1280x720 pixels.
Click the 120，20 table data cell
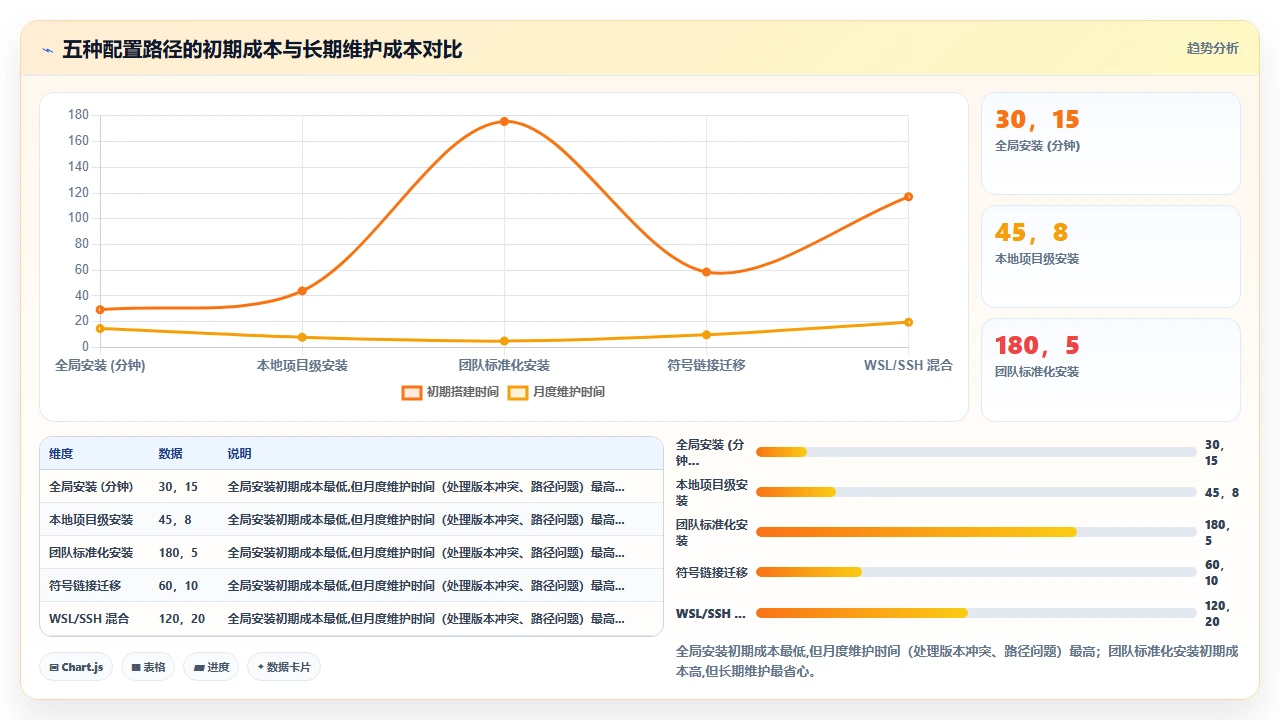(x=182, y=619)
